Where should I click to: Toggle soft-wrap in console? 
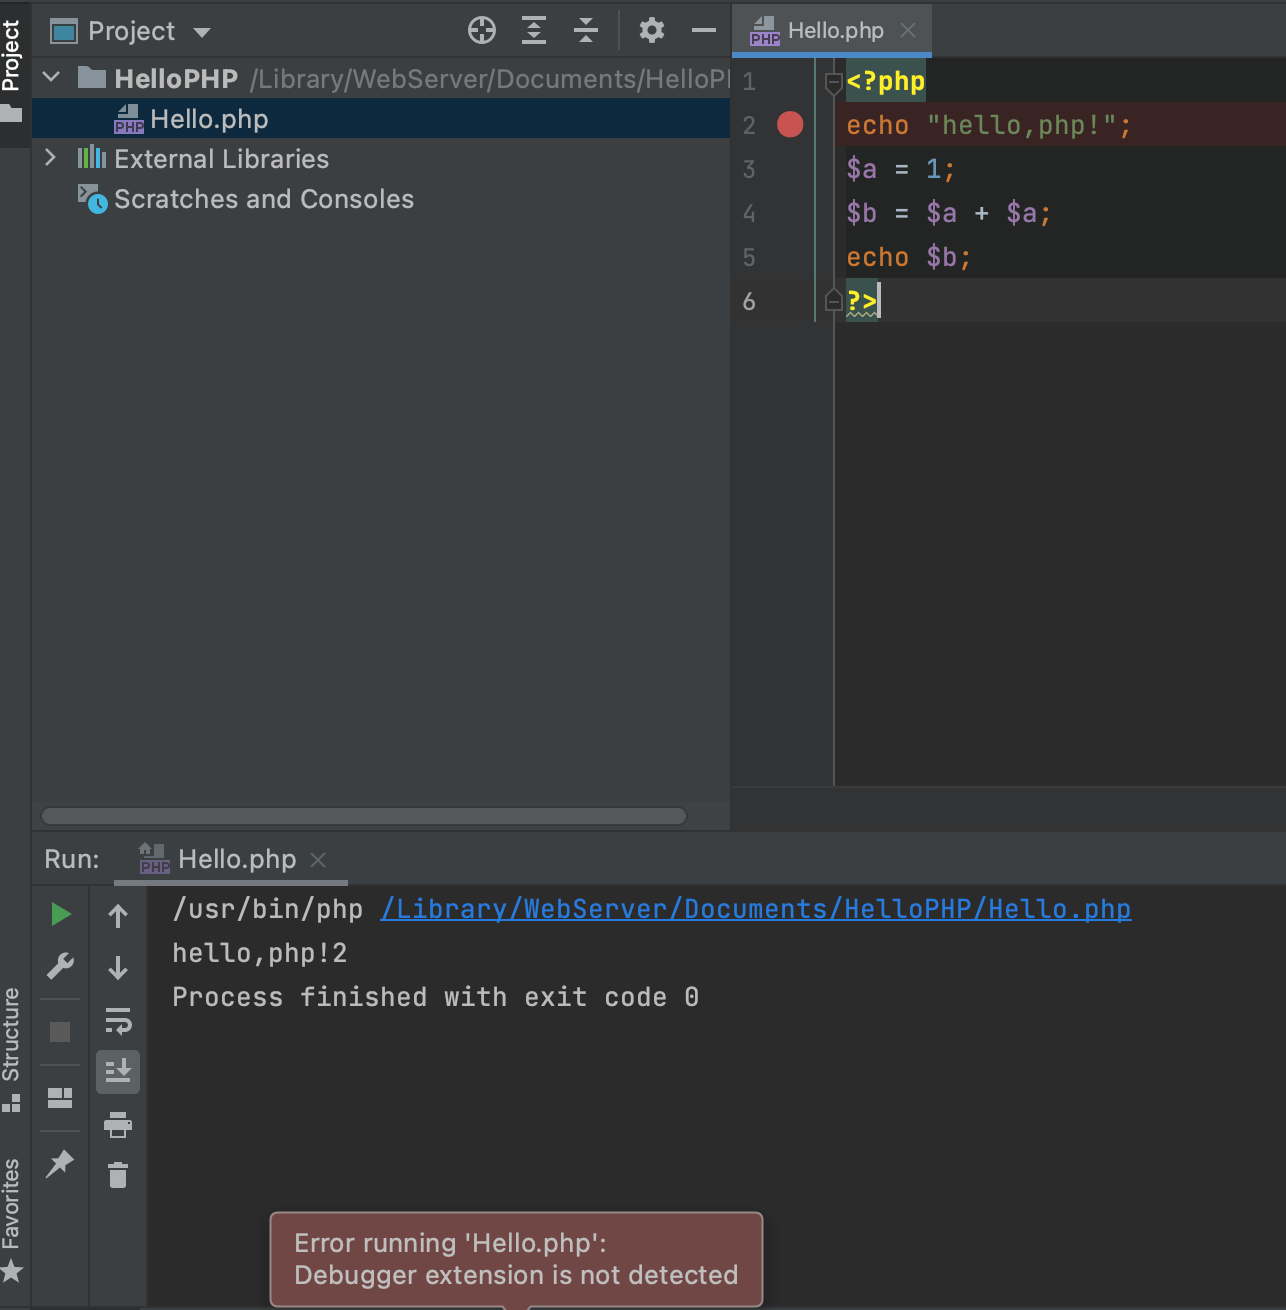118,1021
